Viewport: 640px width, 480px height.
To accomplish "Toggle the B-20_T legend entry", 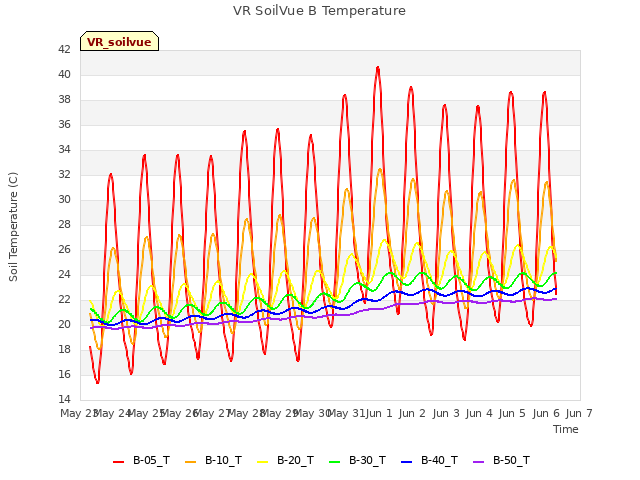I will tap(285, 461).
